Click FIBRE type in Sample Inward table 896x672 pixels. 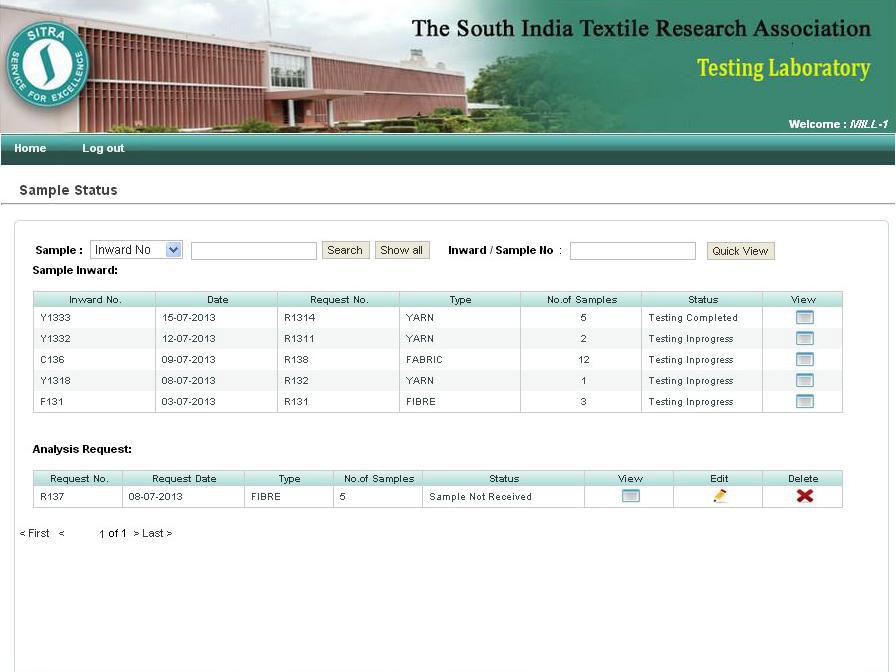tap(460, 402)
